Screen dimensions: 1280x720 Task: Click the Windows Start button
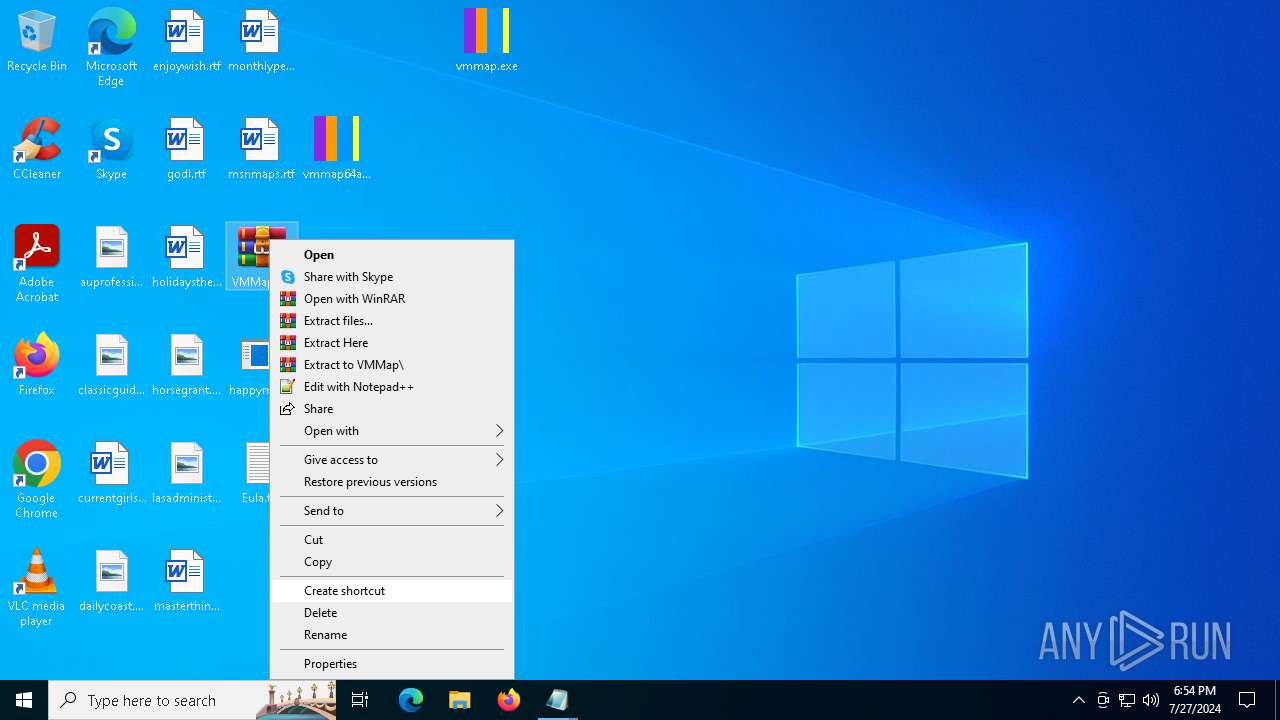tap(24, 700)
